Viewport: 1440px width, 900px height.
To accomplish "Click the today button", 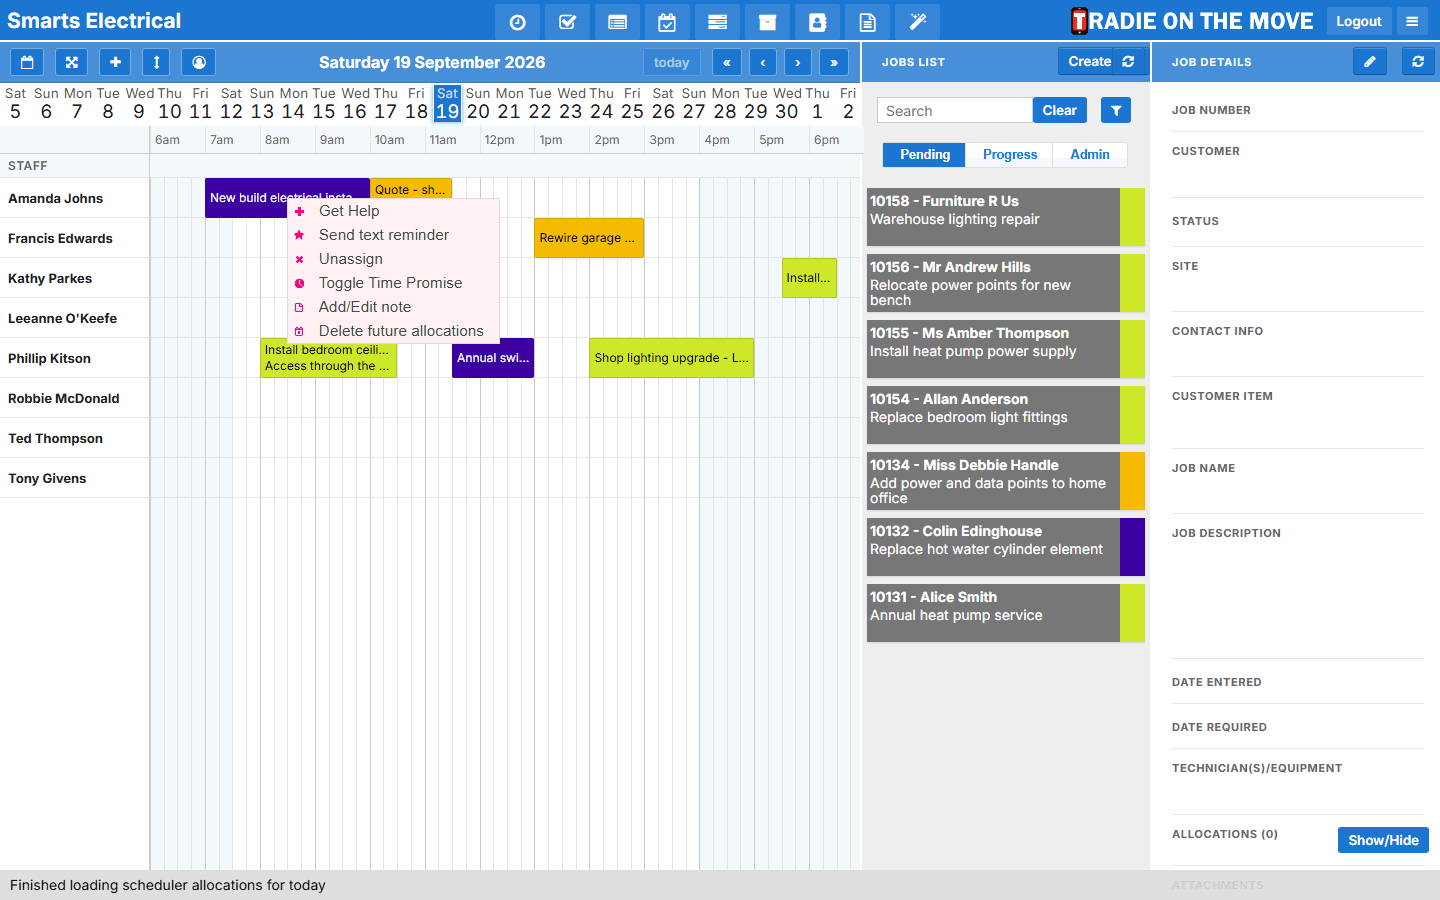I will click(x=672, y=62).
